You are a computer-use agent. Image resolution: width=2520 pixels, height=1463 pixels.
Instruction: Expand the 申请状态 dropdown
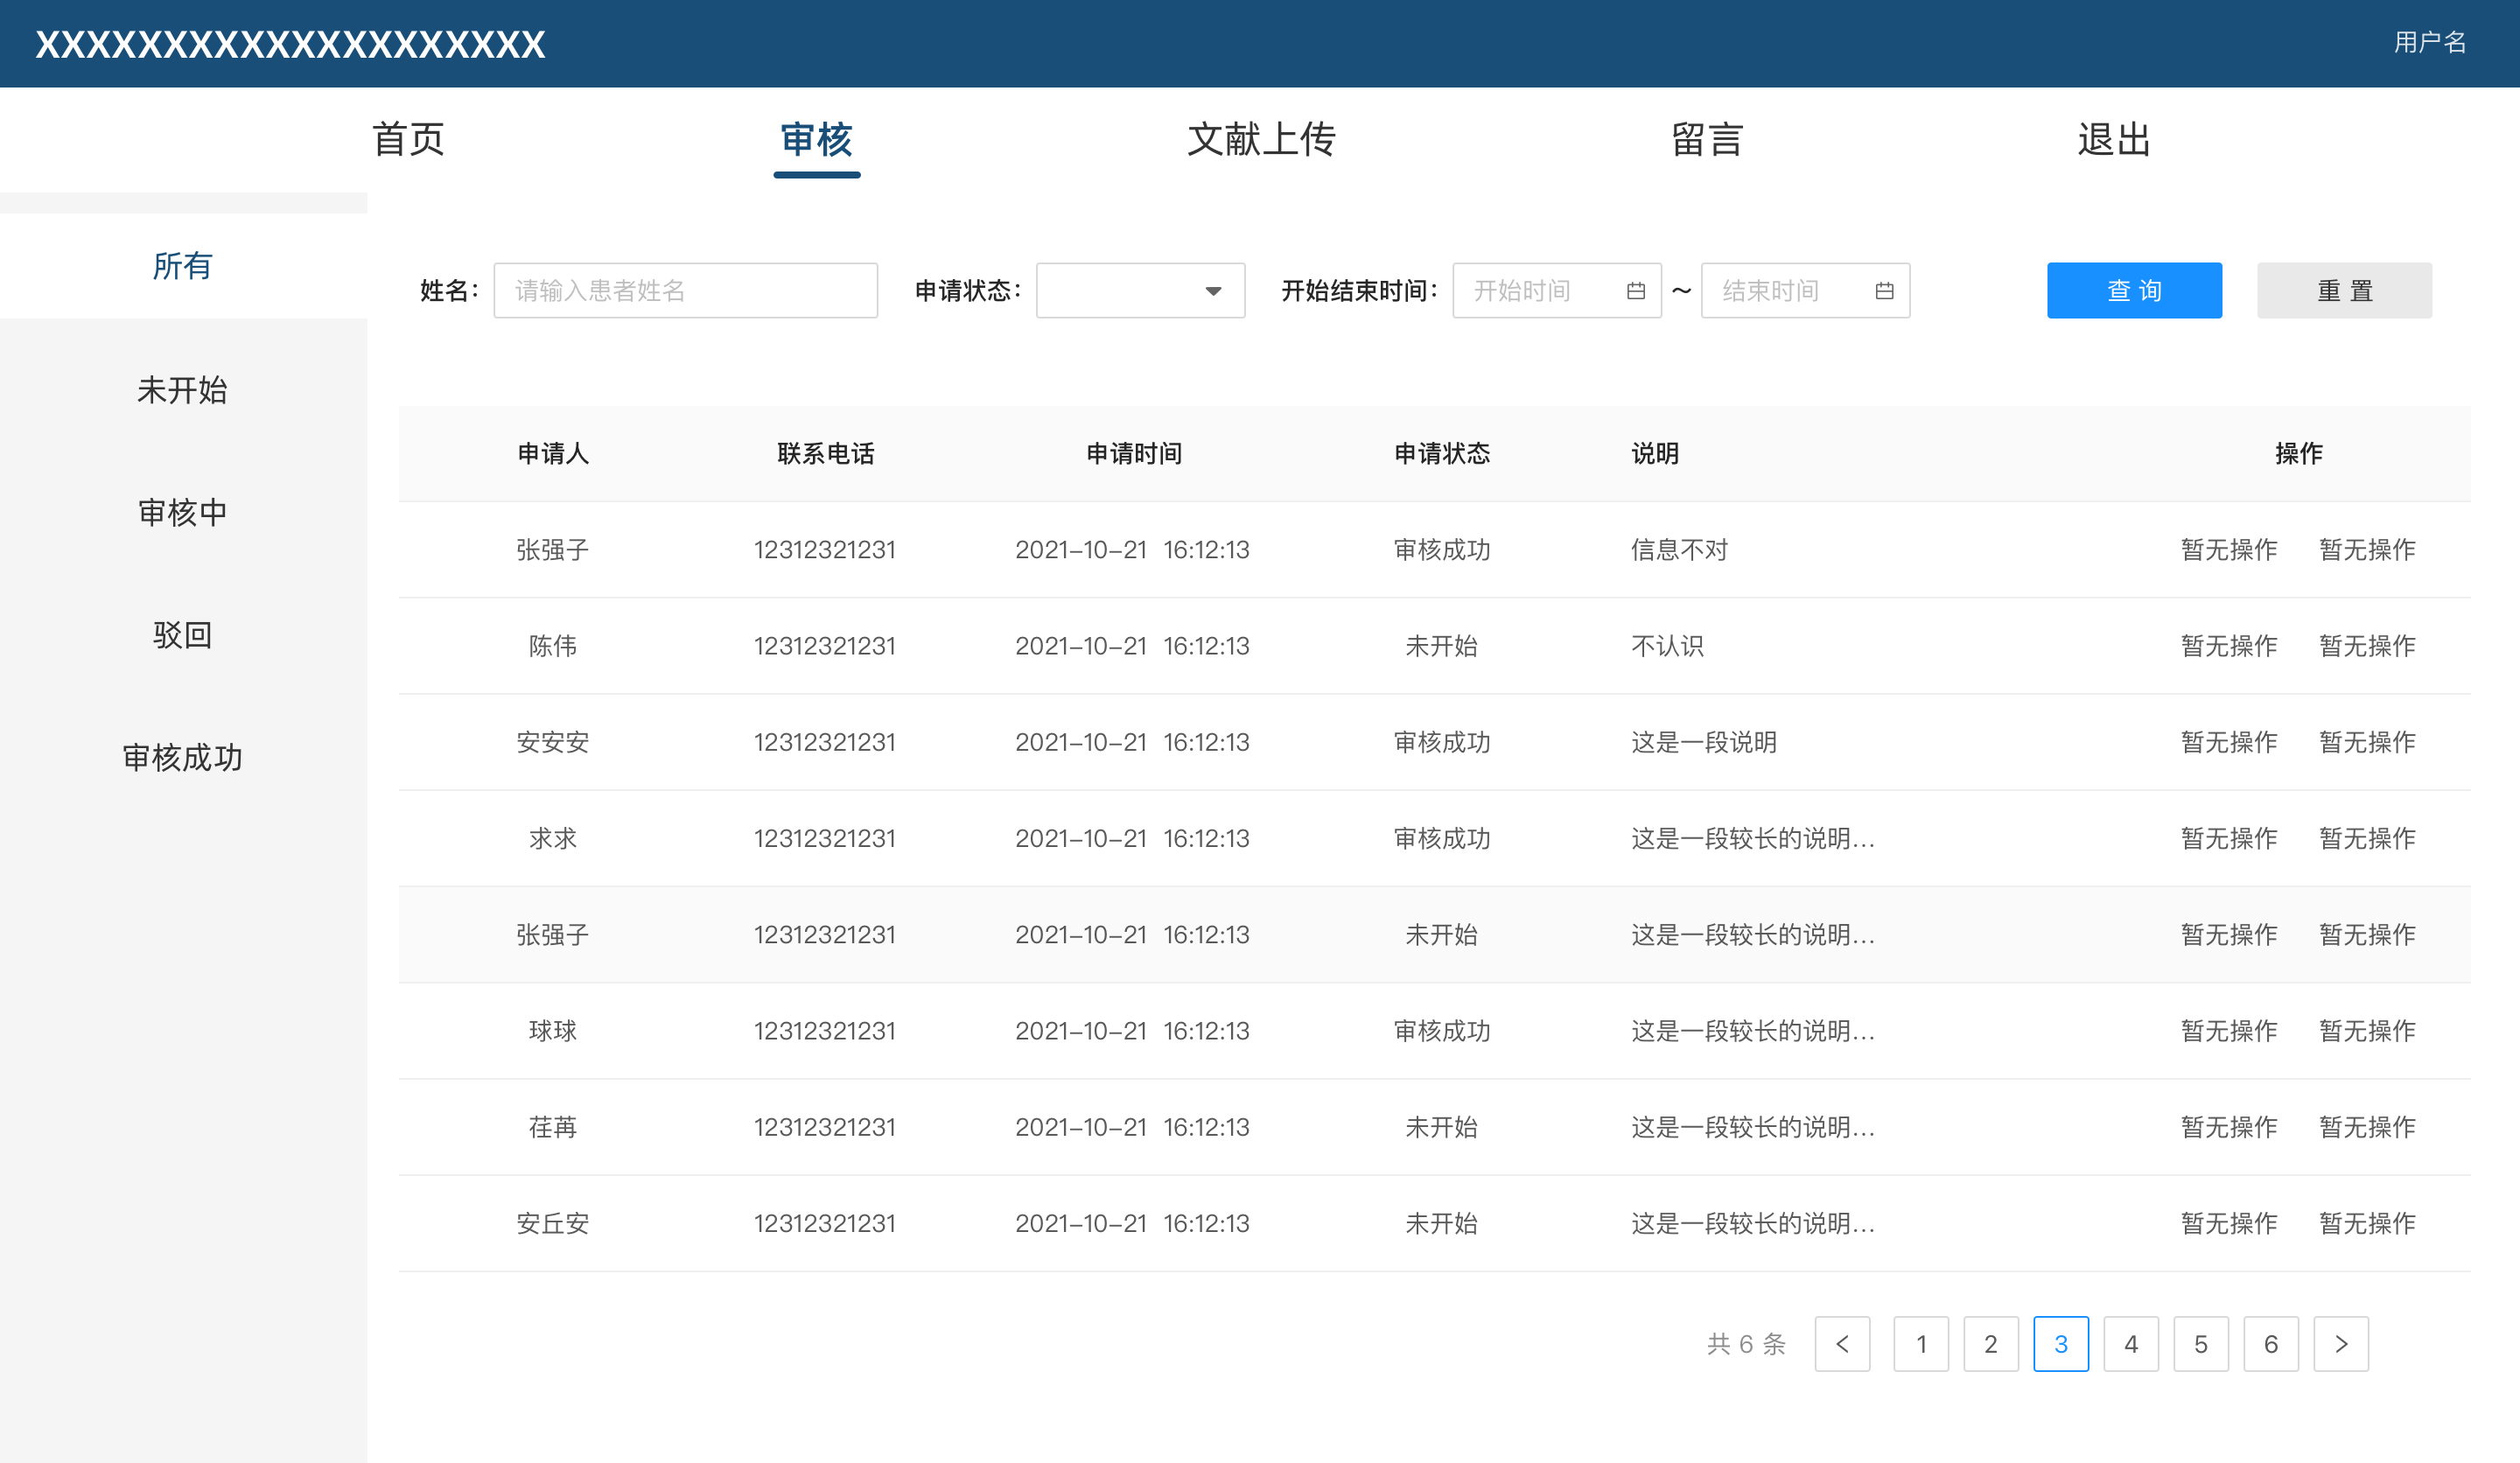point(1140,291)
